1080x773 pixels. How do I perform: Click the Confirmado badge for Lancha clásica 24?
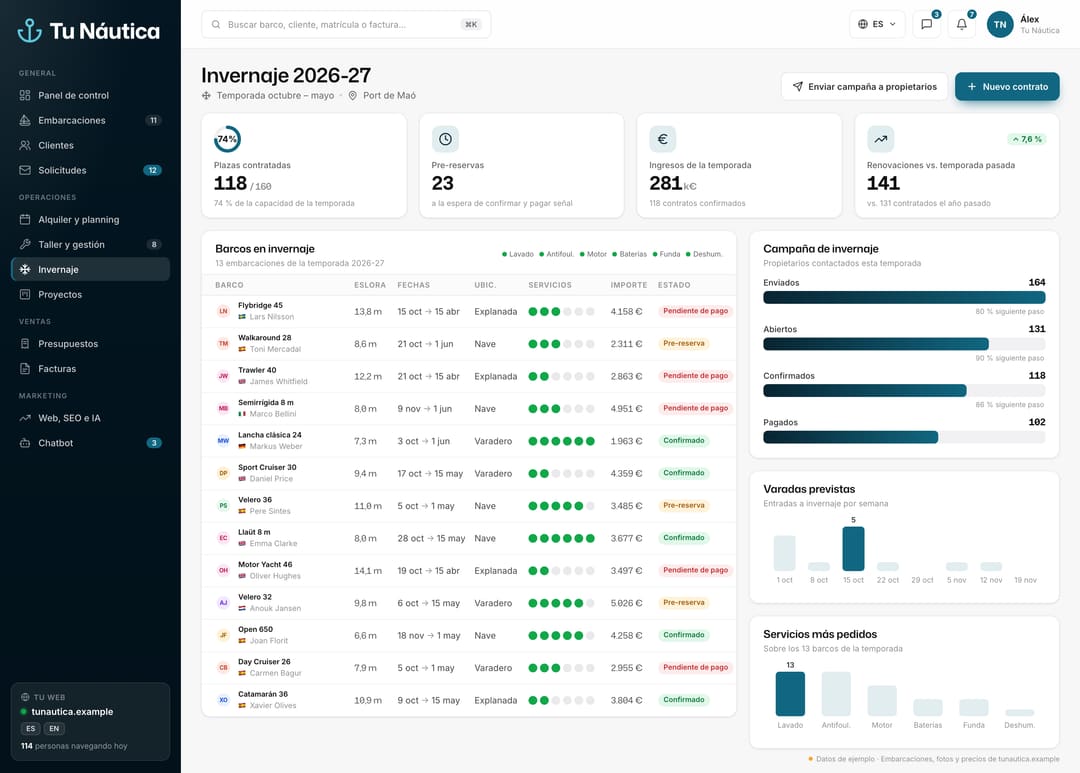[683, 441]
